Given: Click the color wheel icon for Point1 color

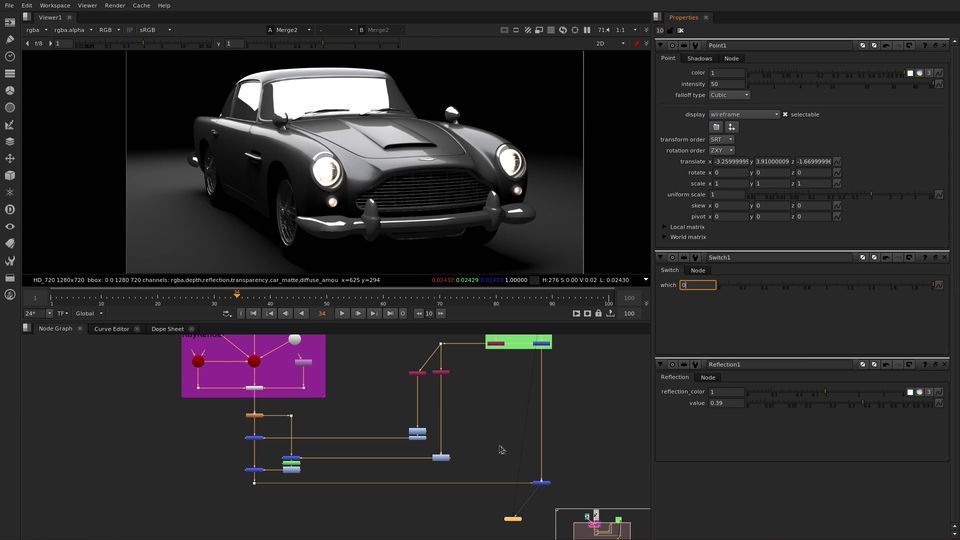Looking at the screenshot, I should [x=919, y=73].
